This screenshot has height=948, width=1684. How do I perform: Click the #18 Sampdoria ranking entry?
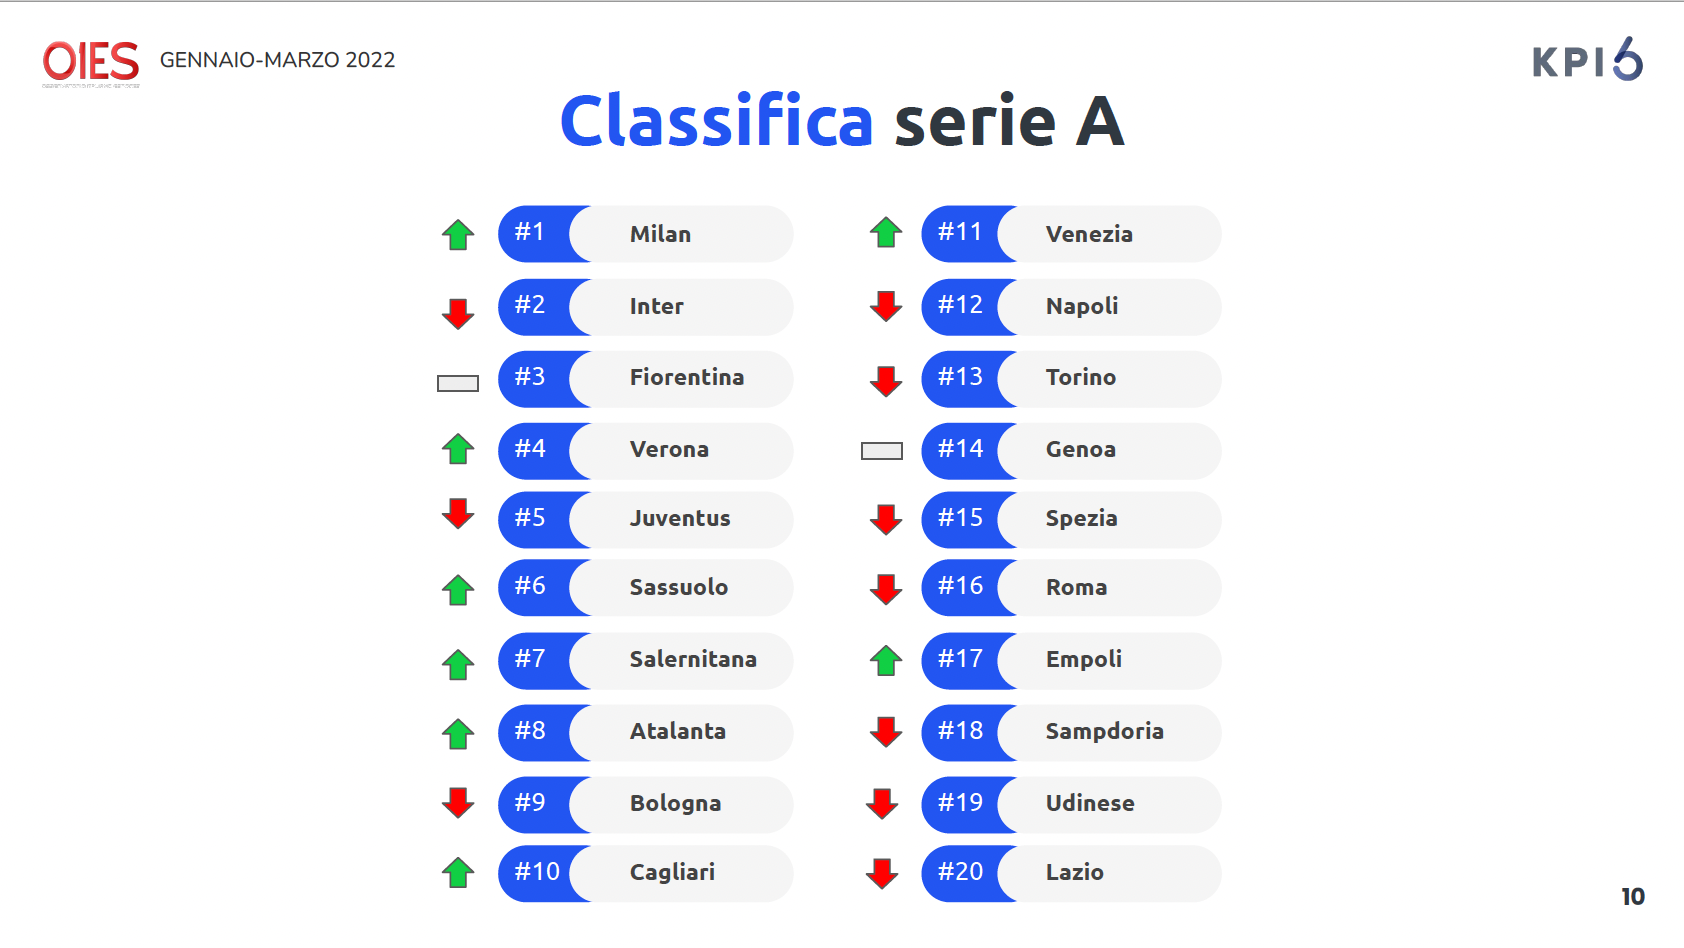(x=1071, y=732)
